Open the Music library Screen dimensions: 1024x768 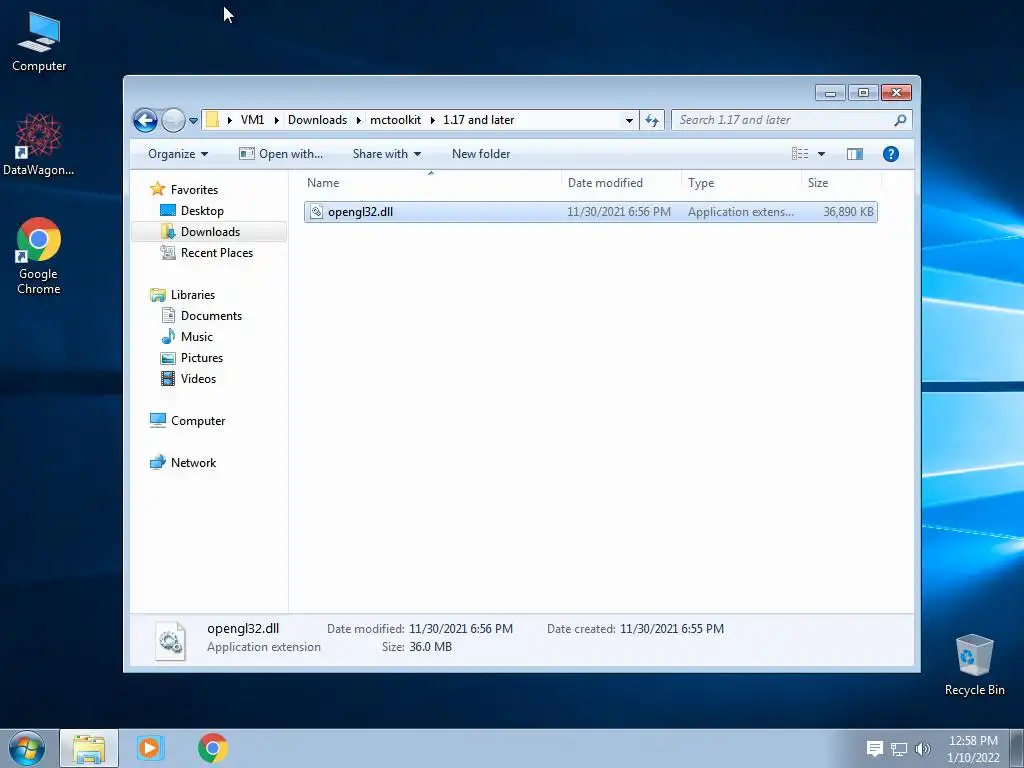pyautogui.click(x=197, y=337)
